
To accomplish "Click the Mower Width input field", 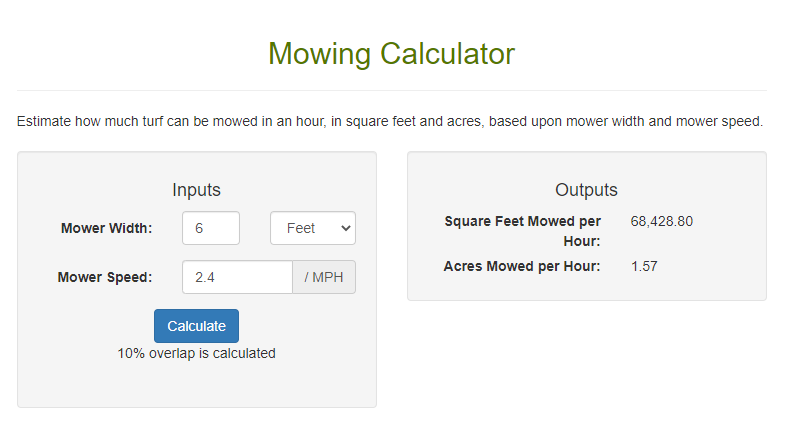I will (x=211, y=228).
